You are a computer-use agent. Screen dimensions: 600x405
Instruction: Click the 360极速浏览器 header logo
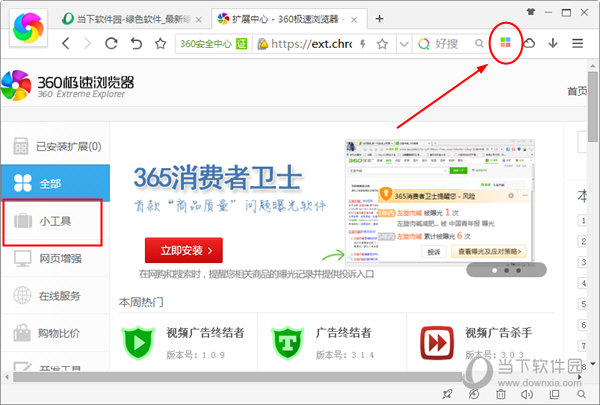67,86
